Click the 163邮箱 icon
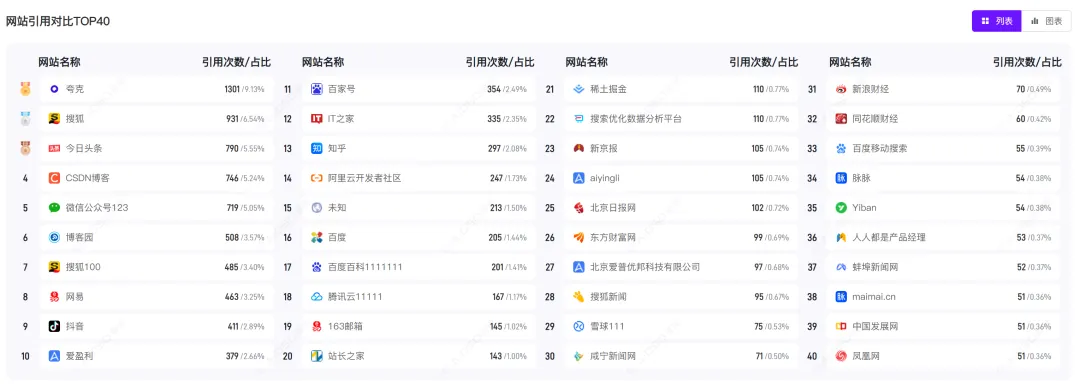 click(x=317, y=326)
